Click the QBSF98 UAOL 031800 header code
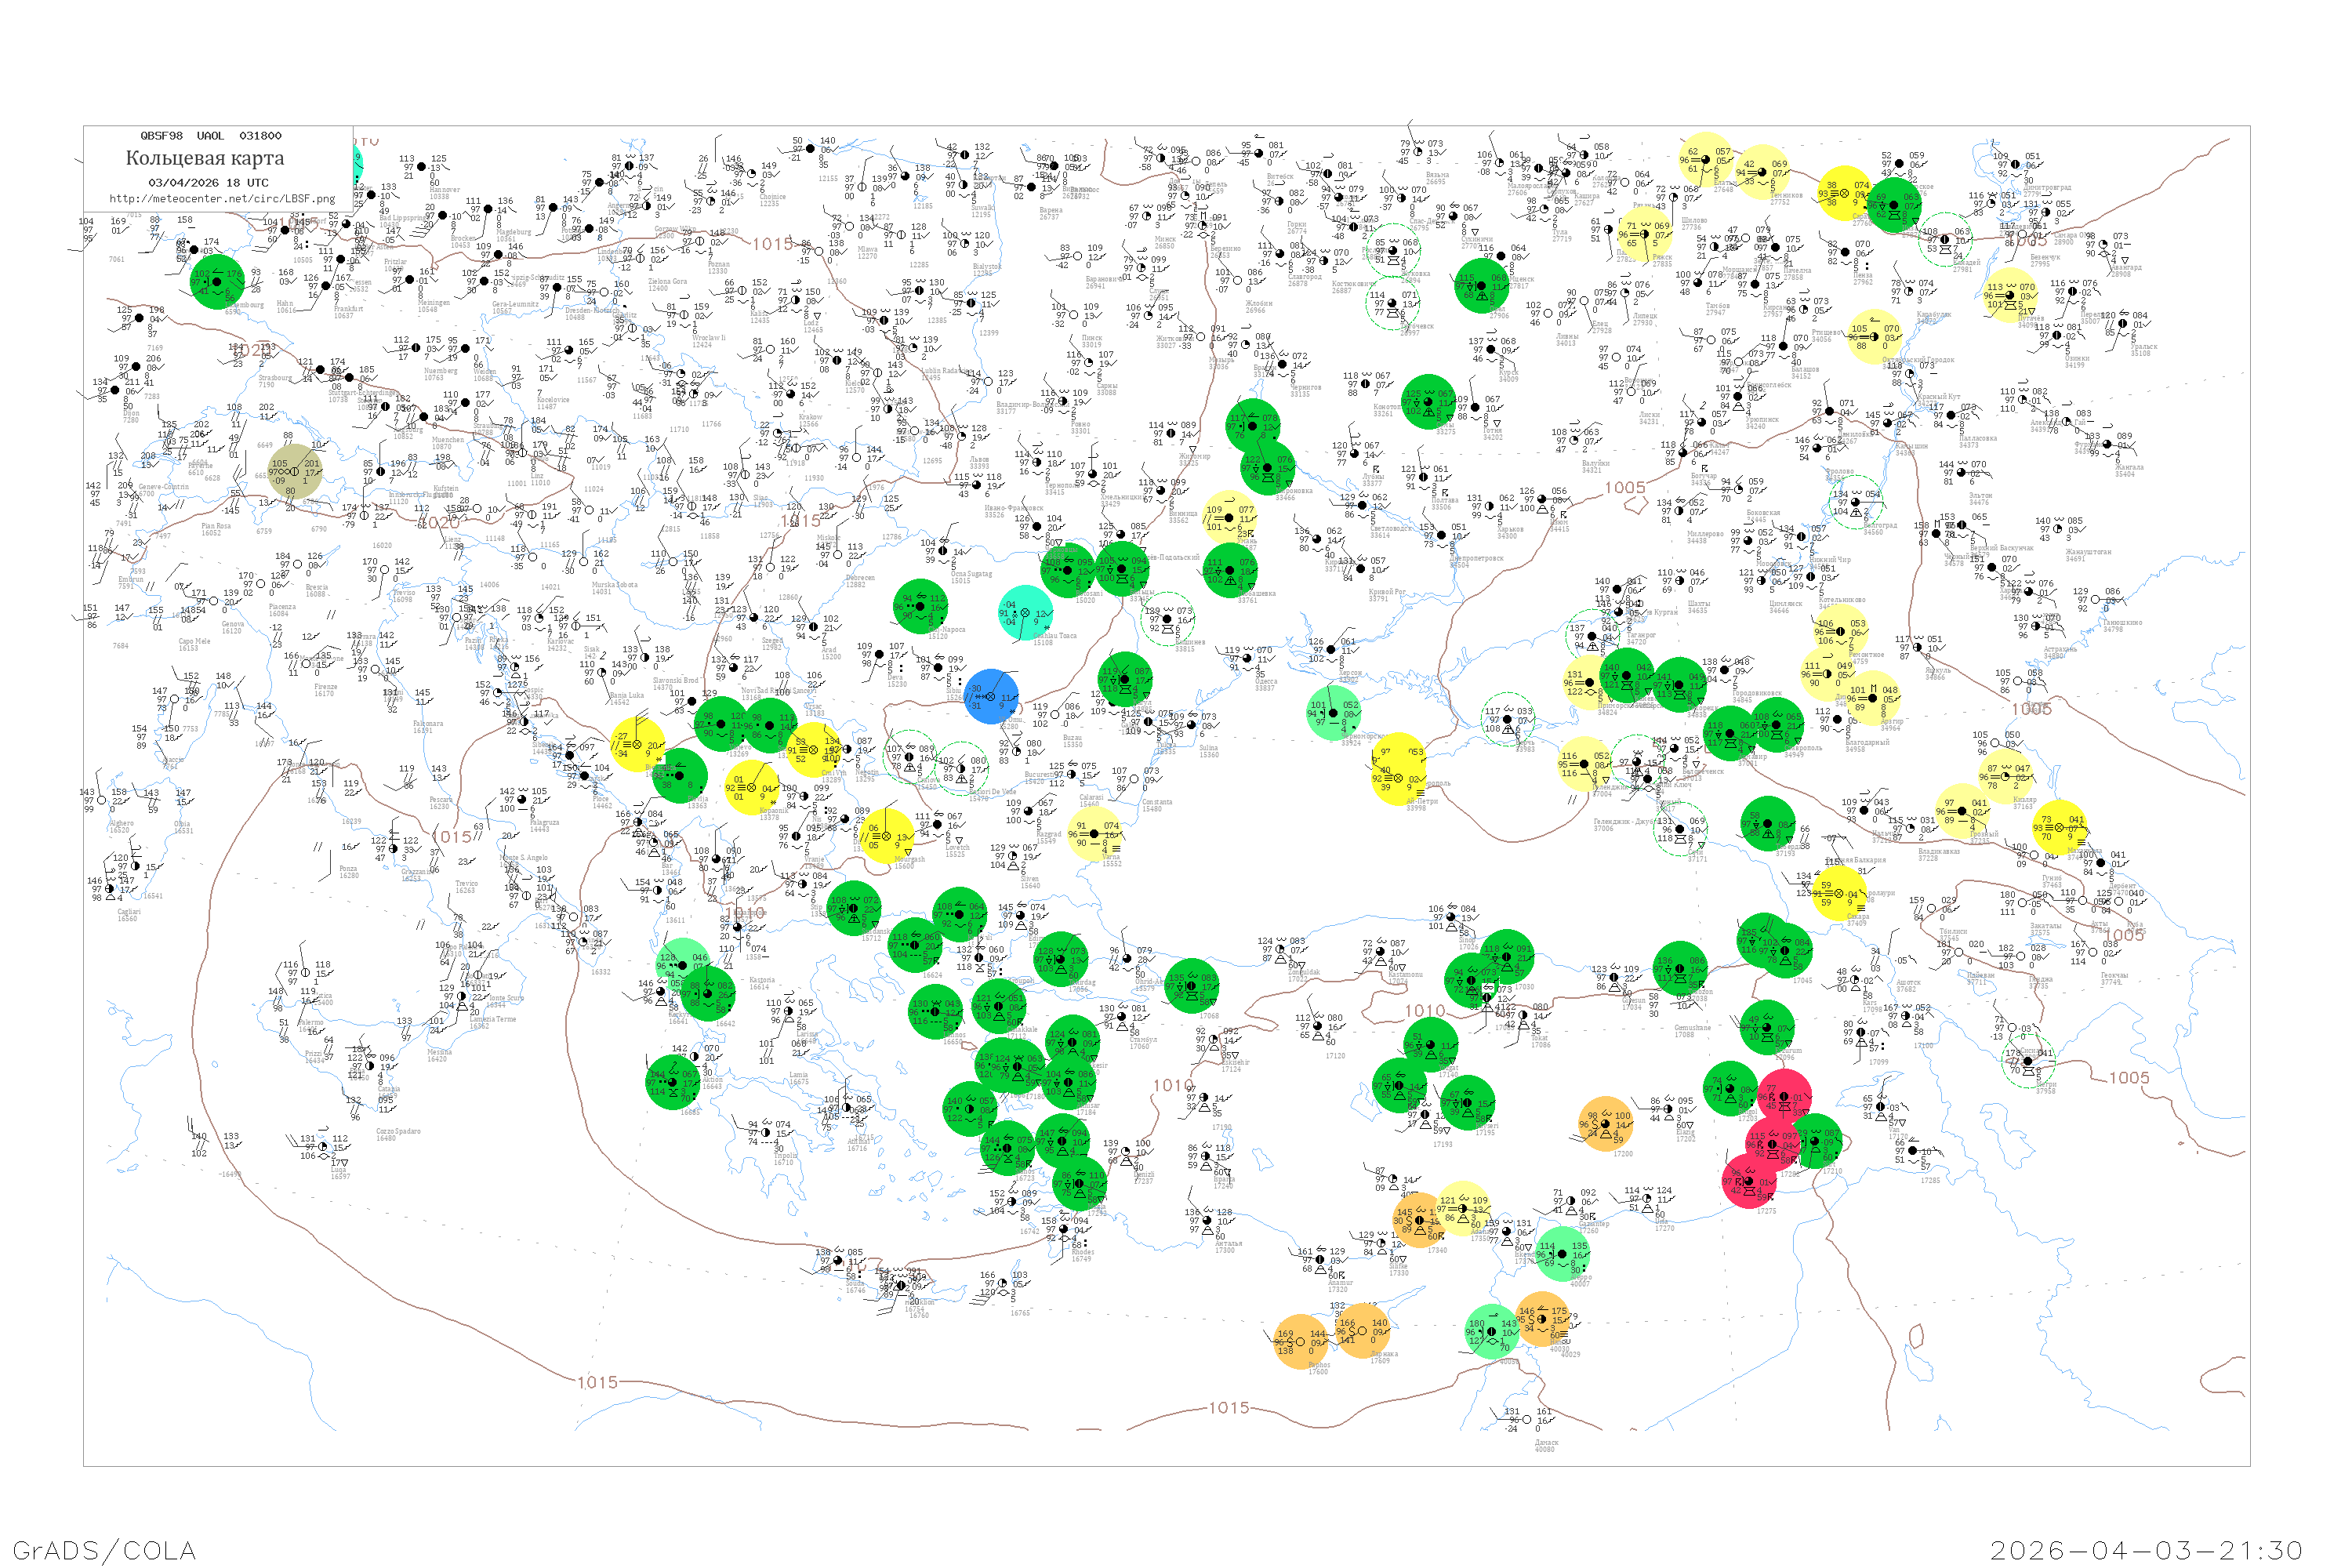The width and height of the screenshot is (2352, 1568). 210,136
